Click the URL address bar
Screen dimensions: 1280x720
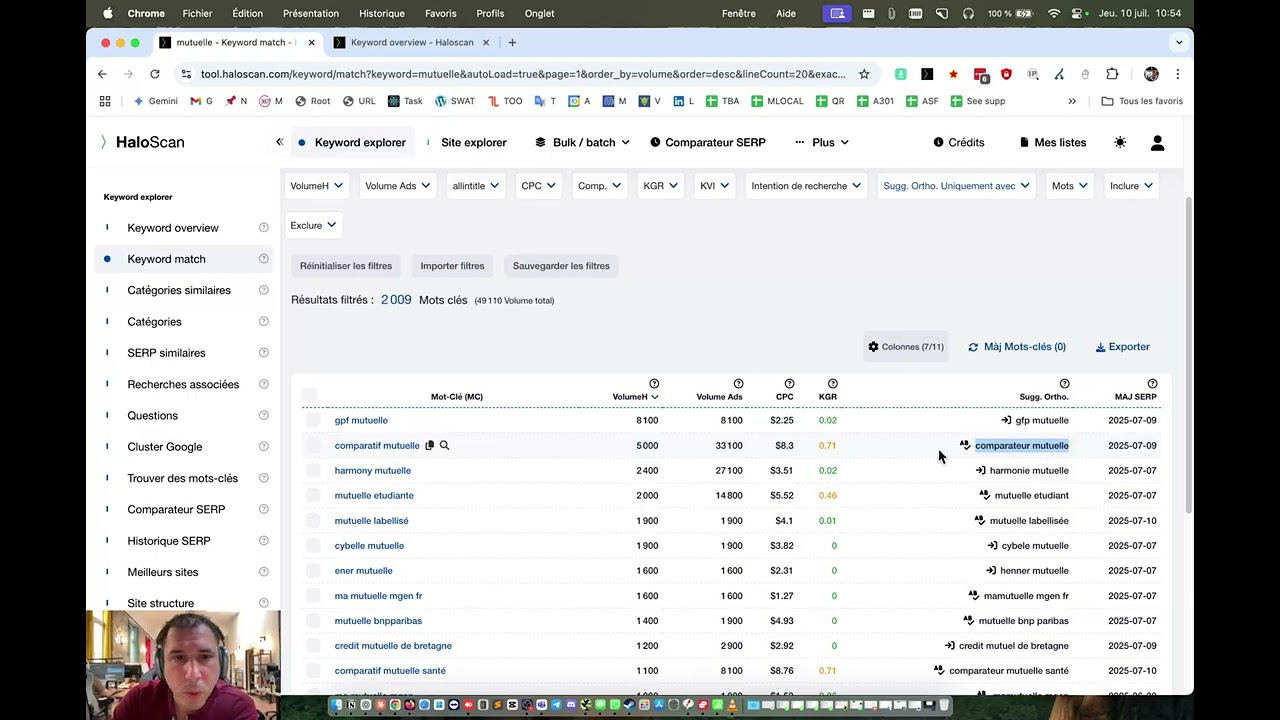click(523, 74)
